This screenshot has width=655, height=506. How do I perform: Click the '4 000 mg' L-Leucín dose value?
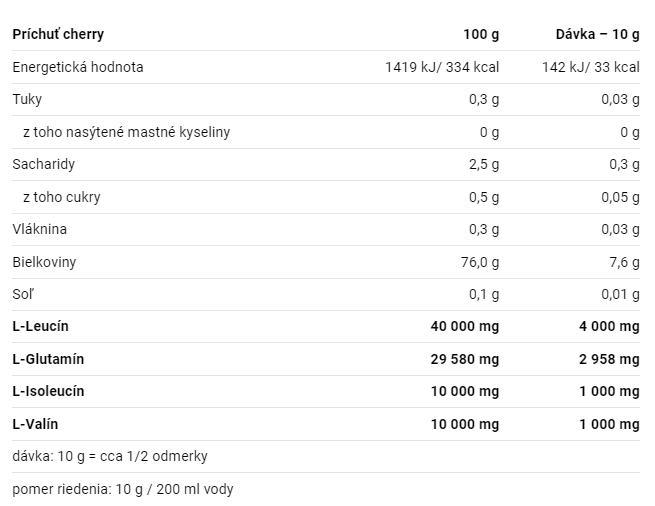coord(609,326)
